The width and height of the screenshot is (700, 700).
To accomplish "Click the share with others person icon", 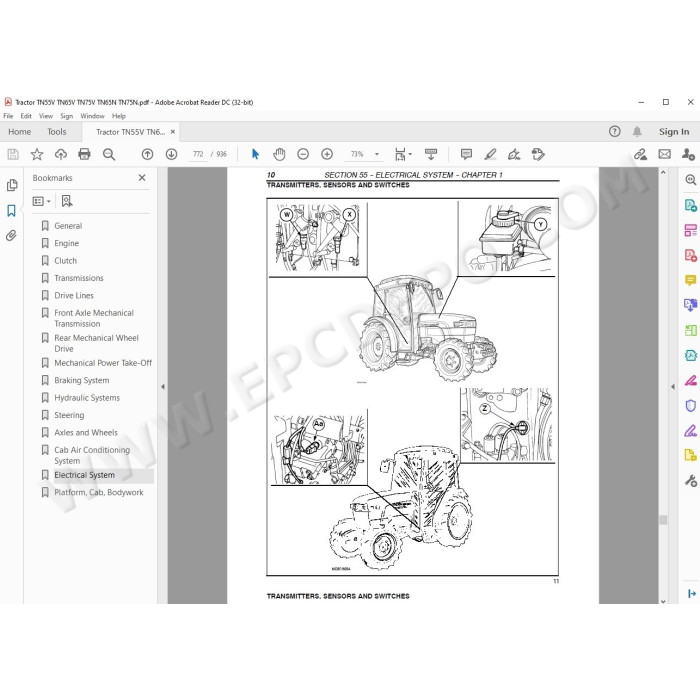I will [688, 154].
